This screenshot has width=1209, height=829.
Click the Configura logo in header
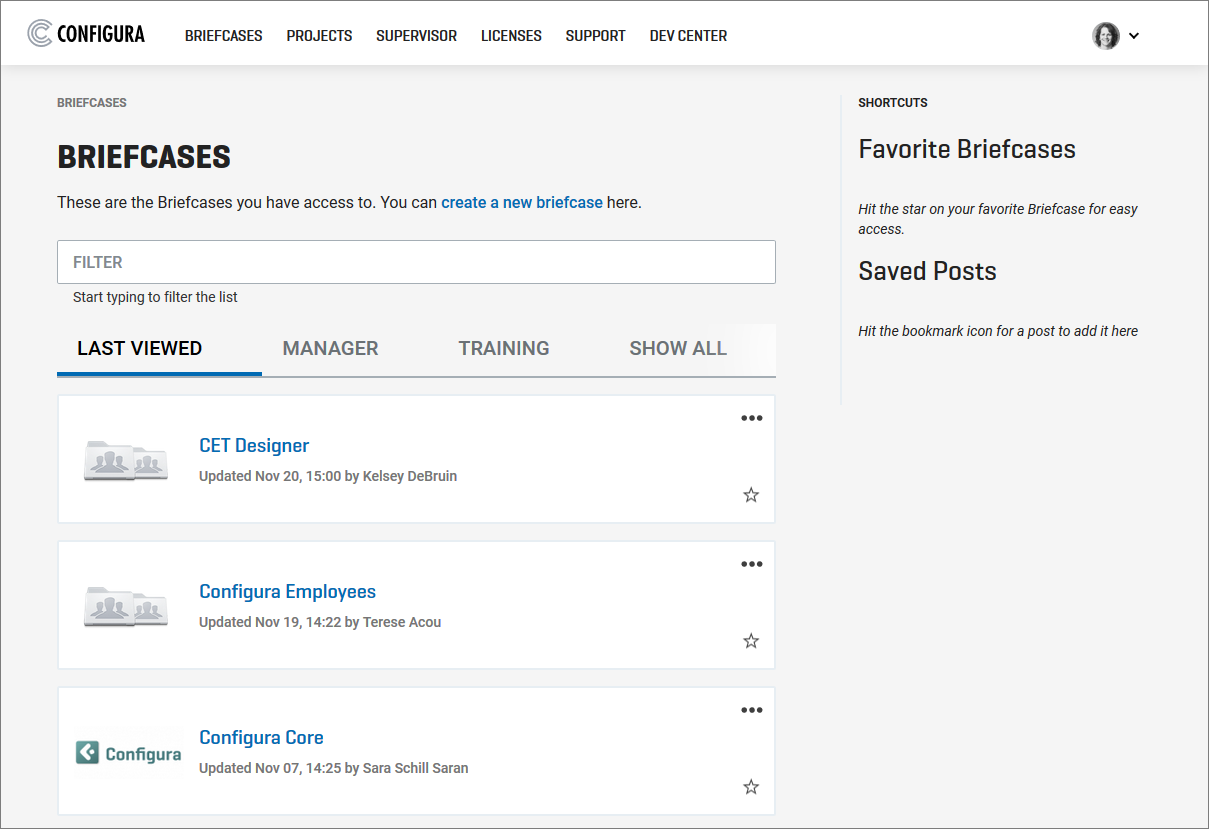click(x=86, y=34)
